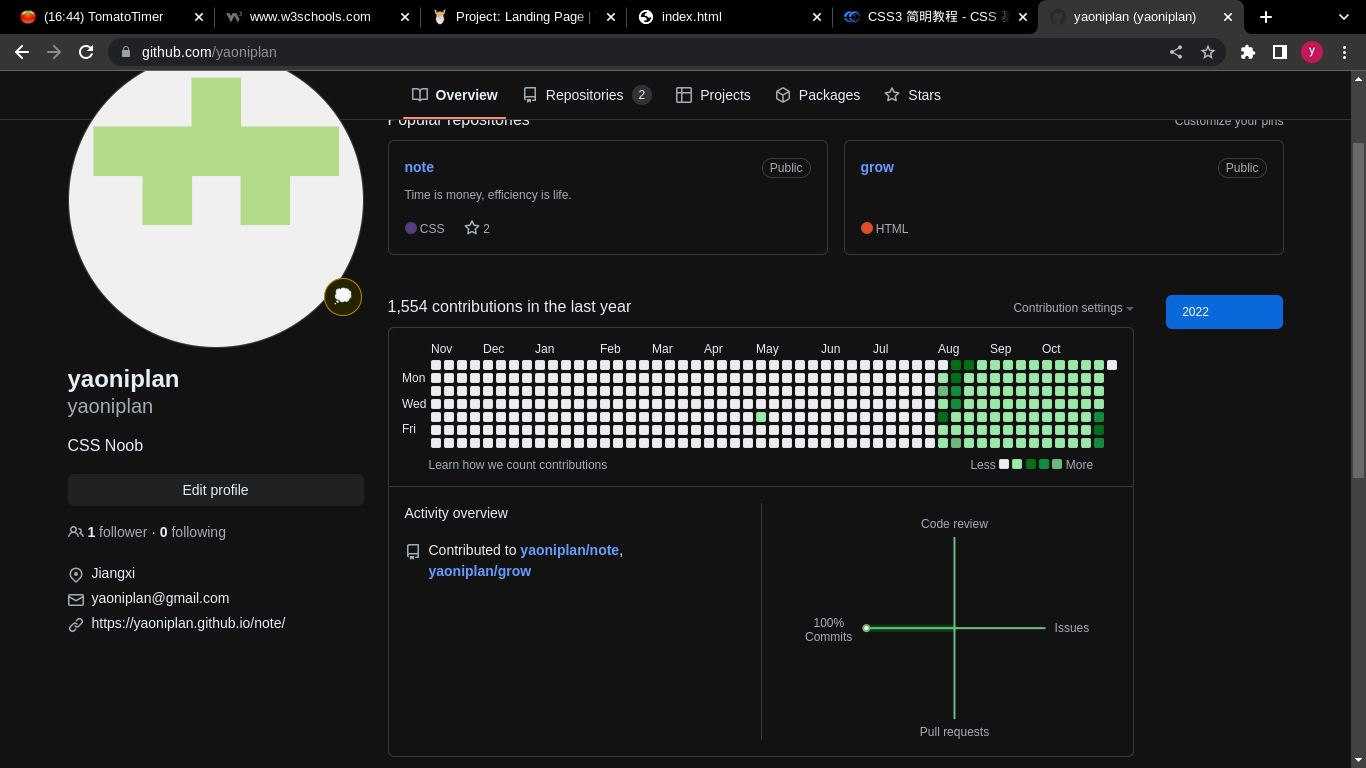
Task: View the 0 following link
Action: [x=193, y=532]
